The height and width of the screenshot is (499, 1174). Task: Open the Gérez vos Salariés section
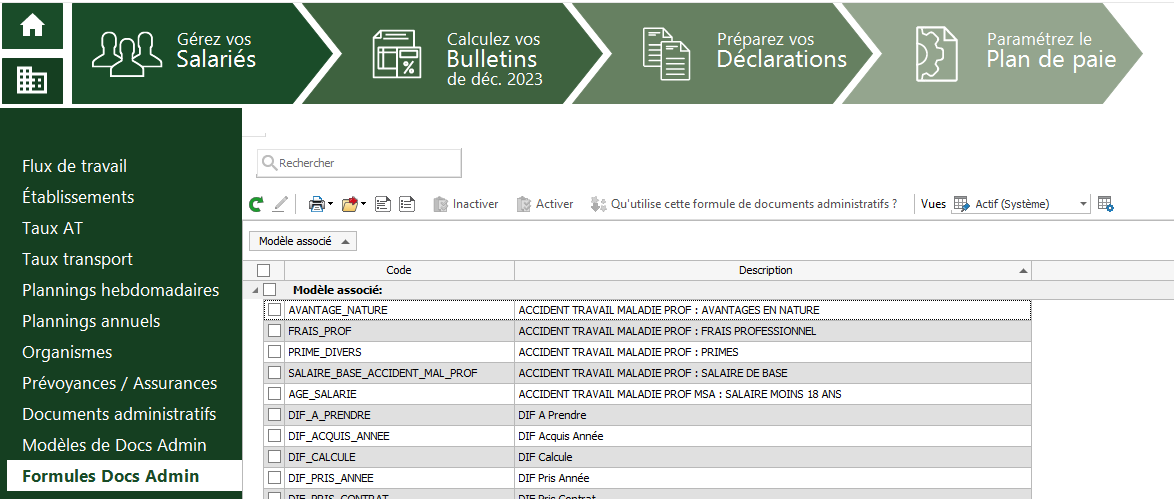[203, 53]
